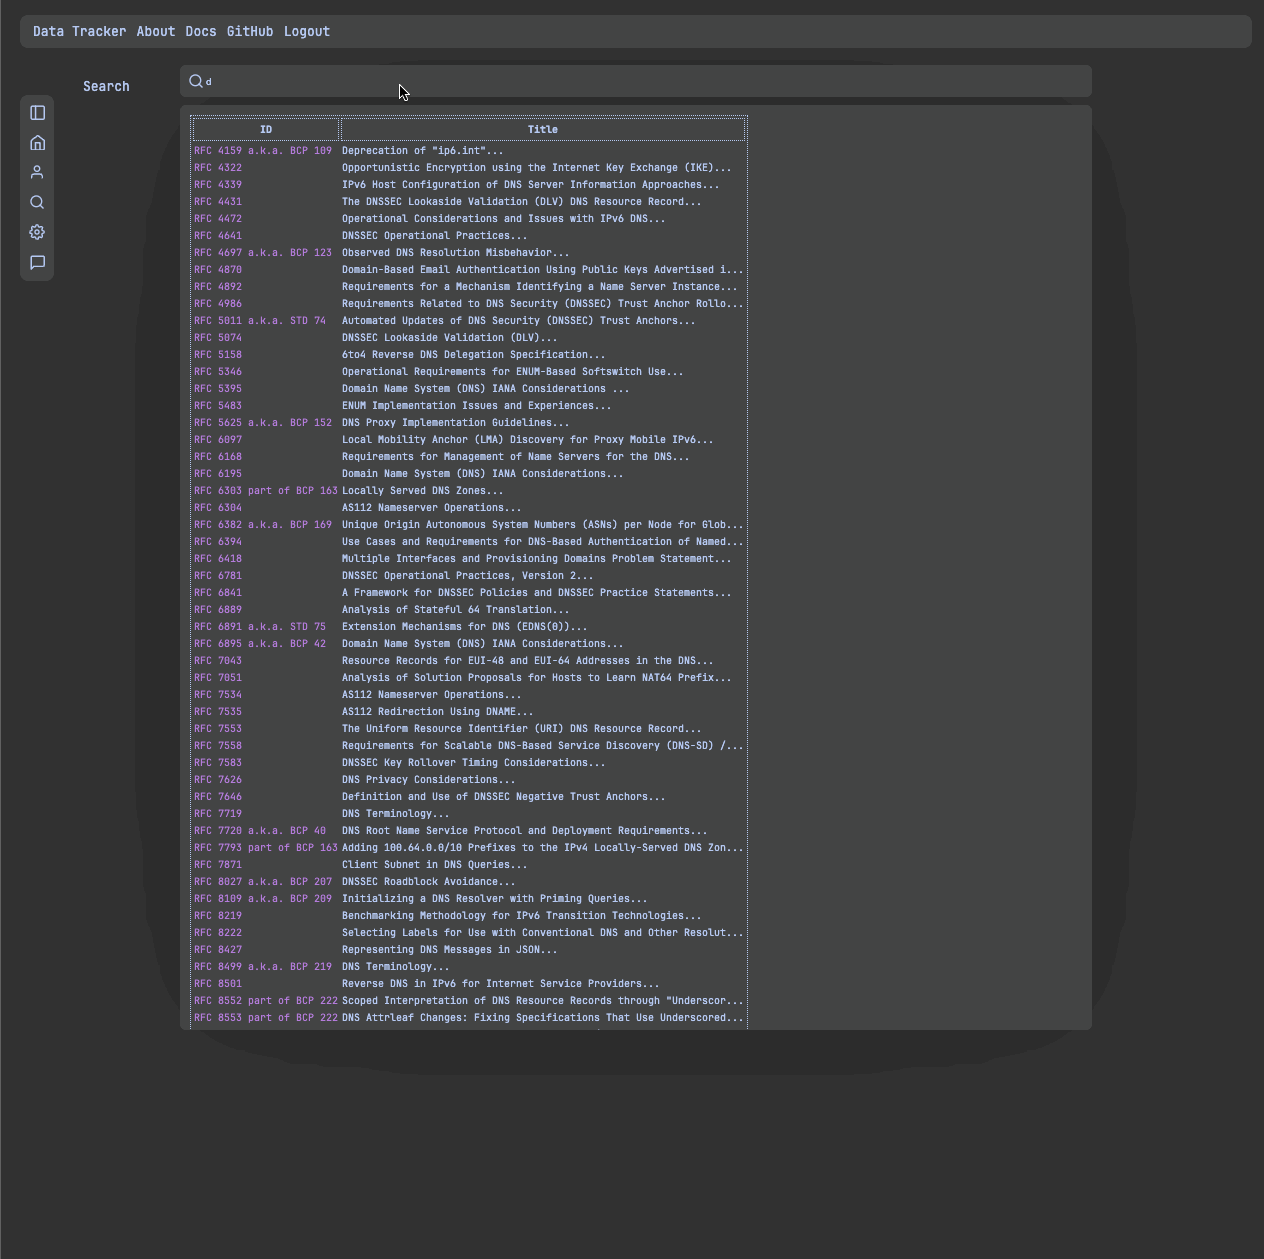Screen dimensions: 1264x1259
Task: Open the GitHub link in the navbar
Action: pyautogui.click(x=250, y=31)
